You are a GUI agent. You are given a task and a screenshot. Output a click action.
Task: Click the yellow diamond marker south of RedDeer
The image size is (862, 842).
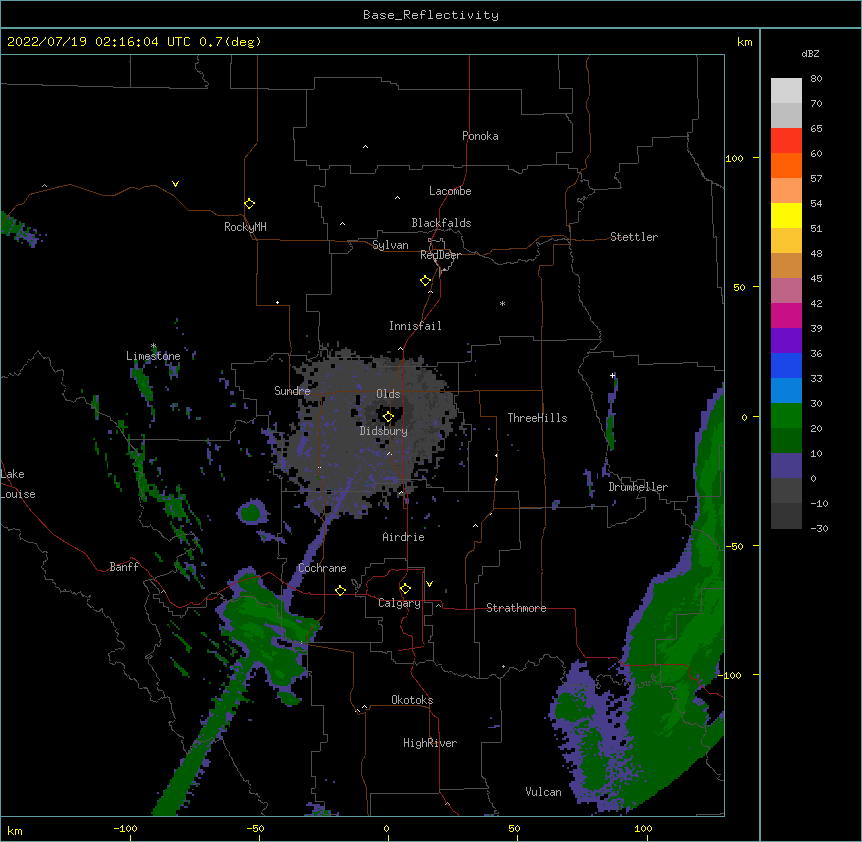pyautogui.click(x=425, y=281)
